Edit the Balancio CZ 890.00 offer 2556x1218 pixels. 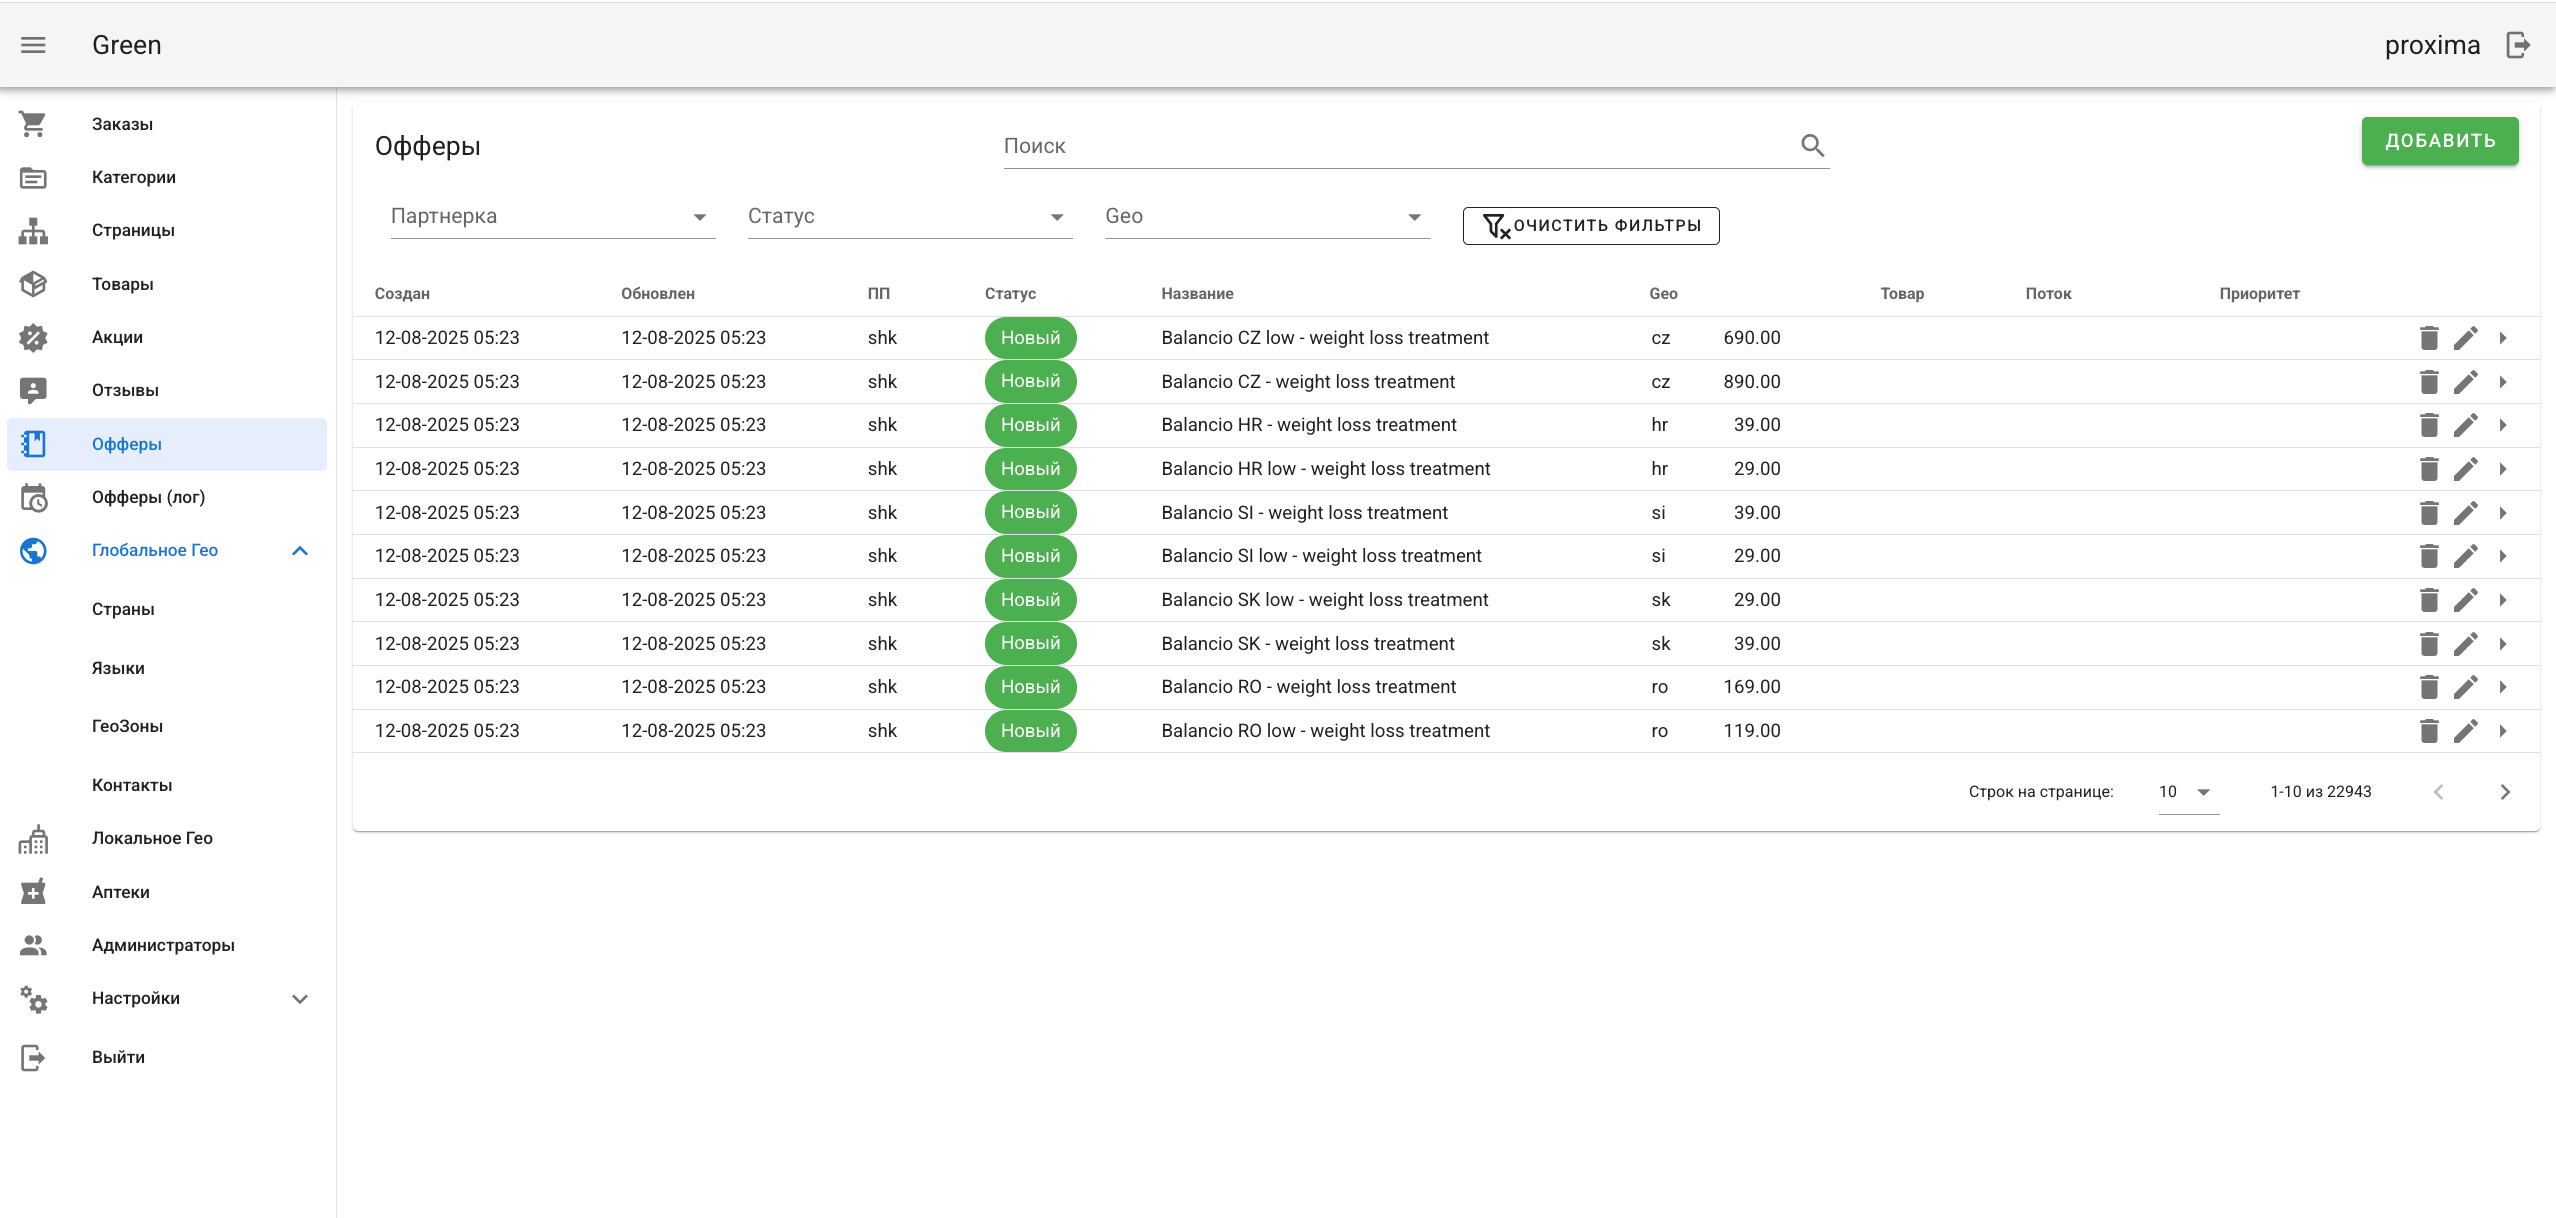tap(2465, 382)
